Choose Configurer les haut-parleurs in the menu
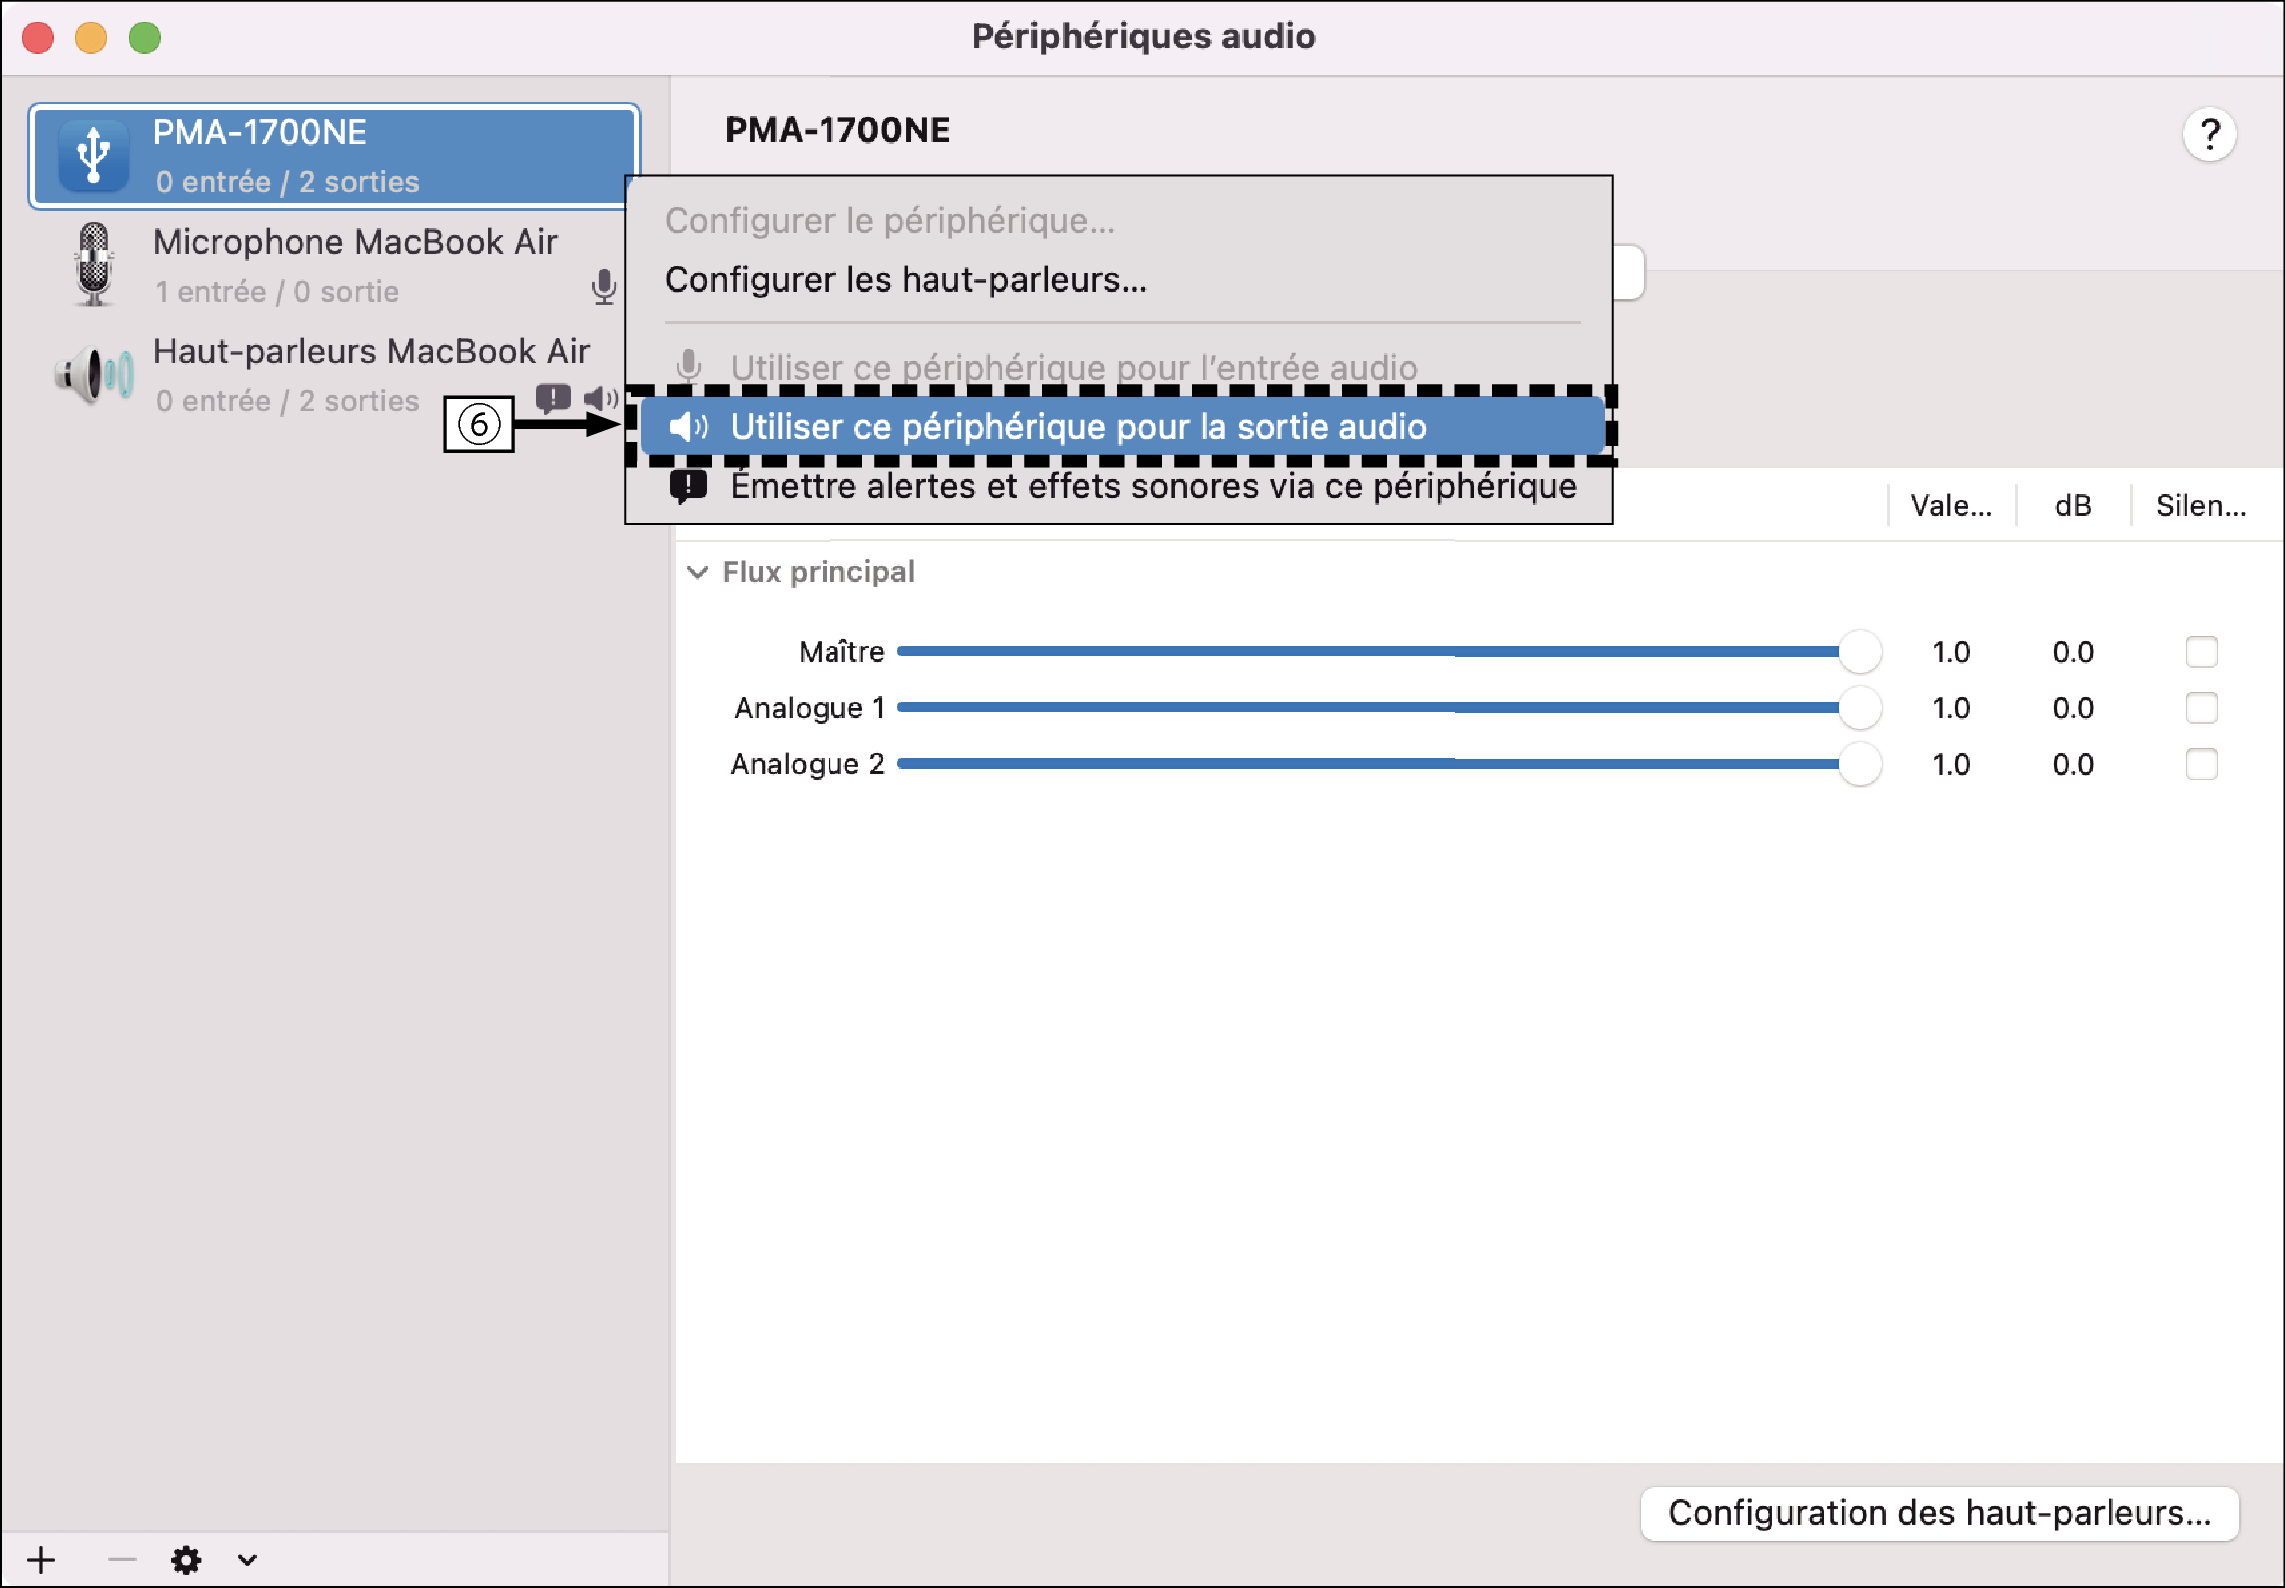Viewport: 2285px width, 1588px height. (x=905, y=281)
